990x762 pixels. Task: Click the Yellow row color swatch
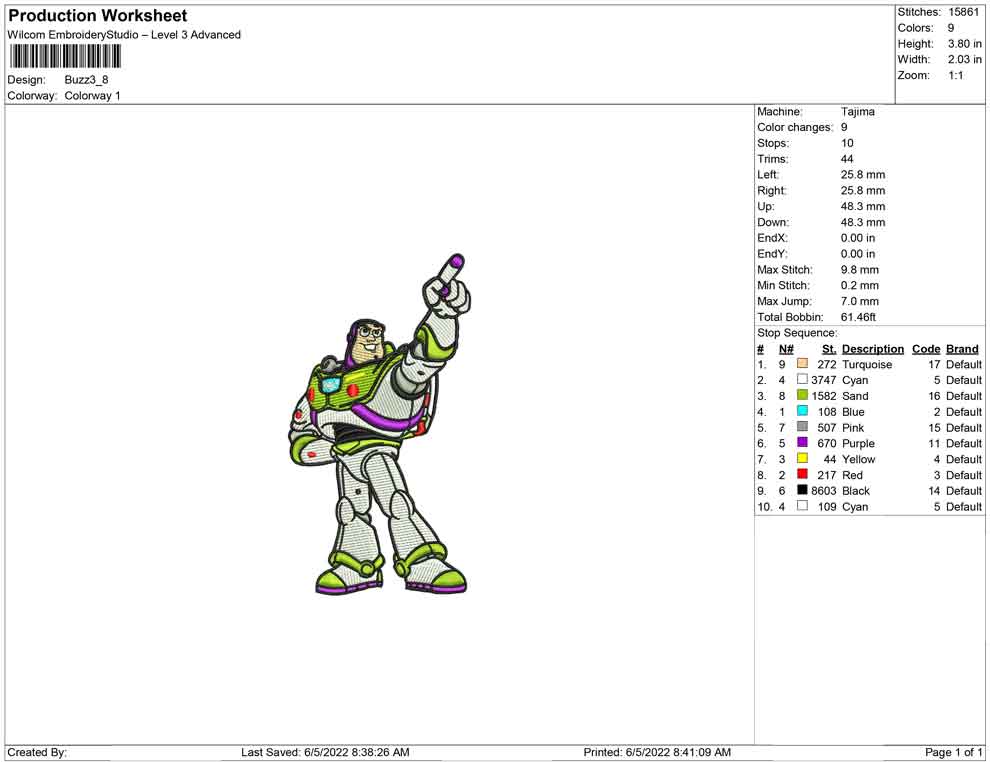pyautogui.click(x=802, y=458)
